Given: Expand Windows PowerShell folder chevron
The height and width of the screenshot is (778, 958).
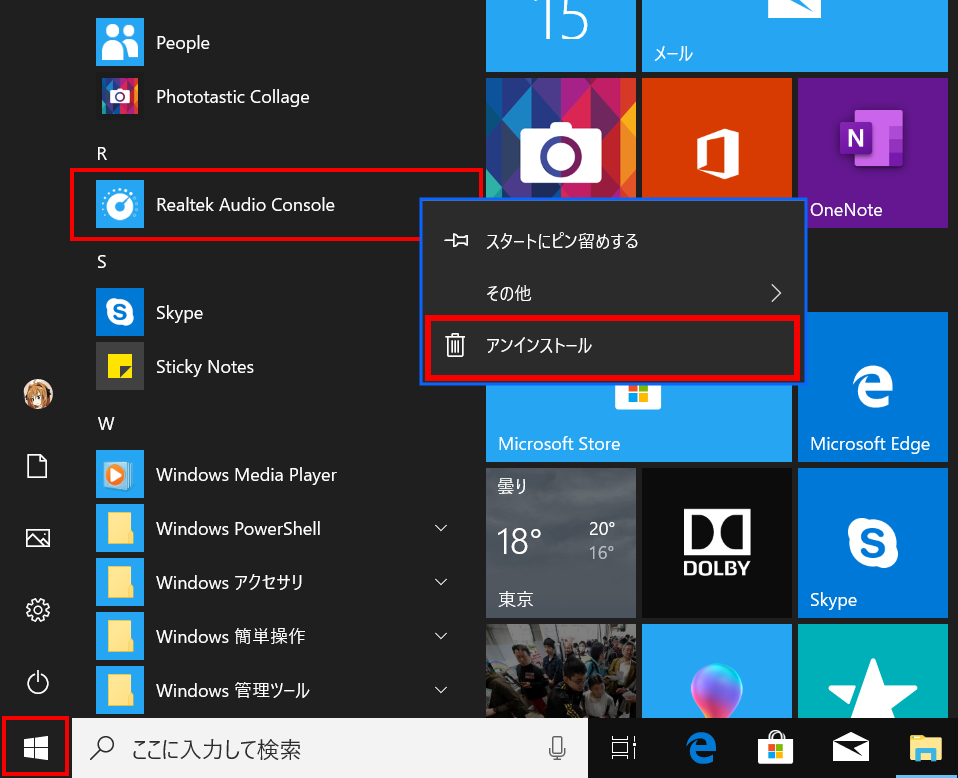Looking at the screenshot, I should pos(441,528).
